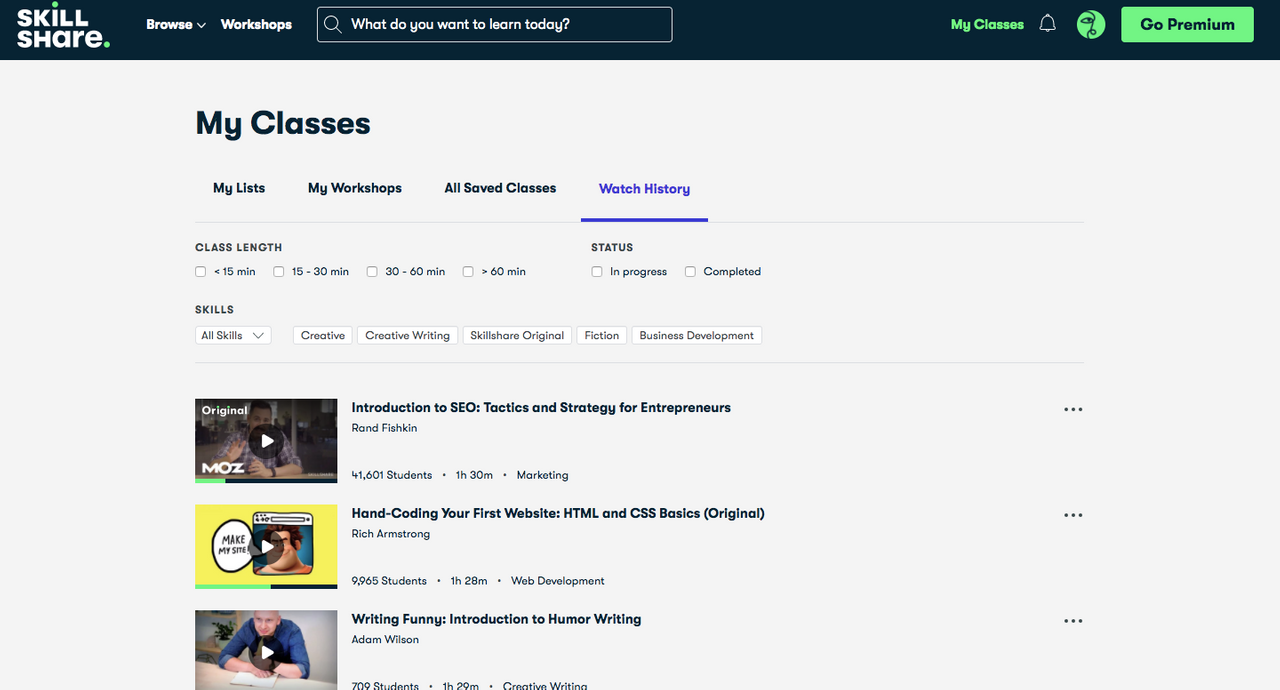Open the Introduction to SEO class title
The width and height of the screenshot is (1280, 690).
pos(541,408)
